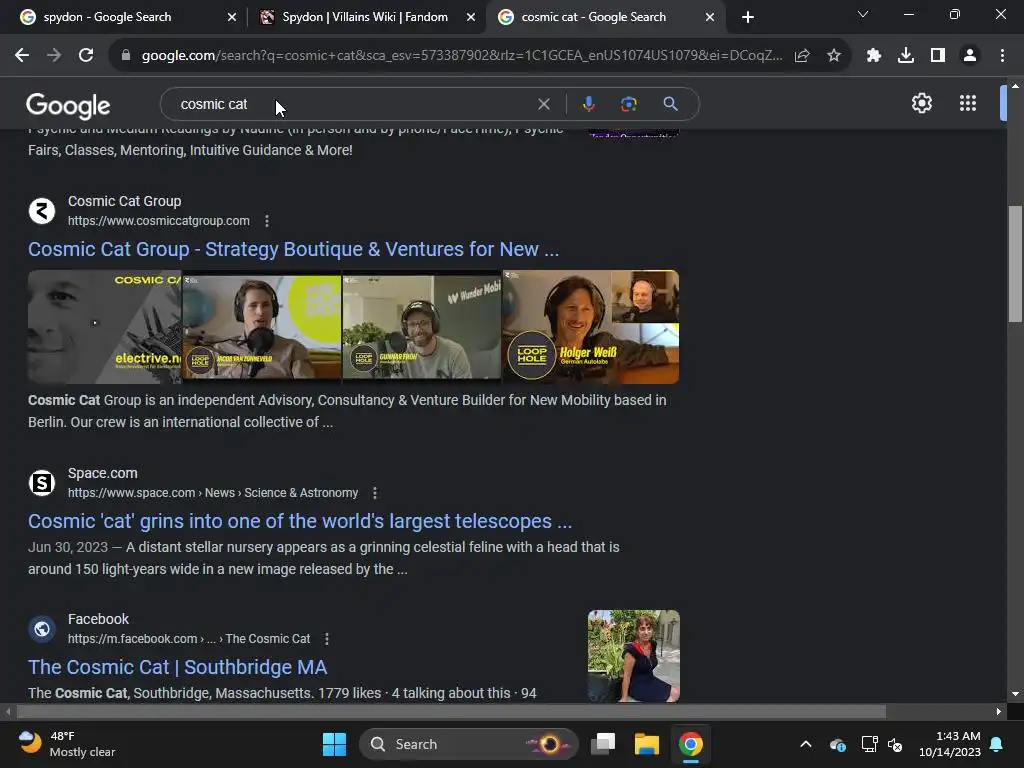Close the Spydon Villains Wiki tab
1024x768 pixels.
click(470, 18)
